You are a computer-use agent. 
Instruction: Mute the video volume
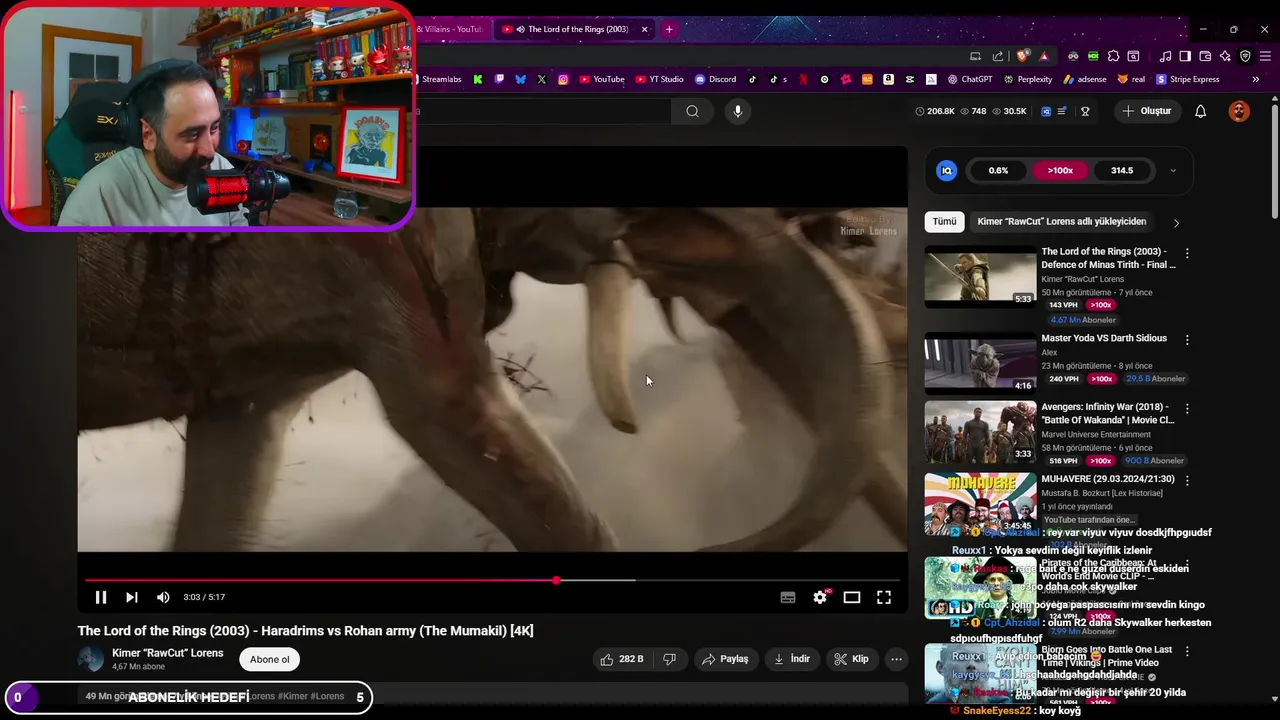click(163, 597)
